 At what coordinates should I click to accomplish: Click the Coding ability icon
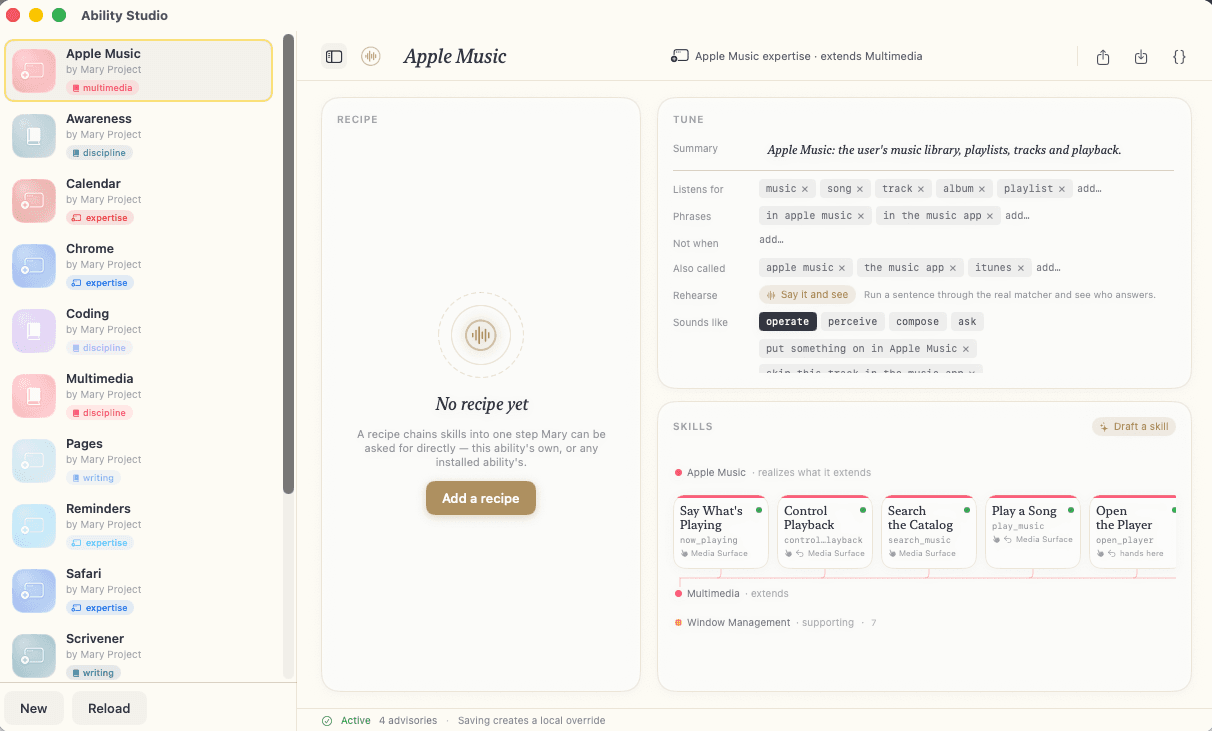(x=34, y=331)
